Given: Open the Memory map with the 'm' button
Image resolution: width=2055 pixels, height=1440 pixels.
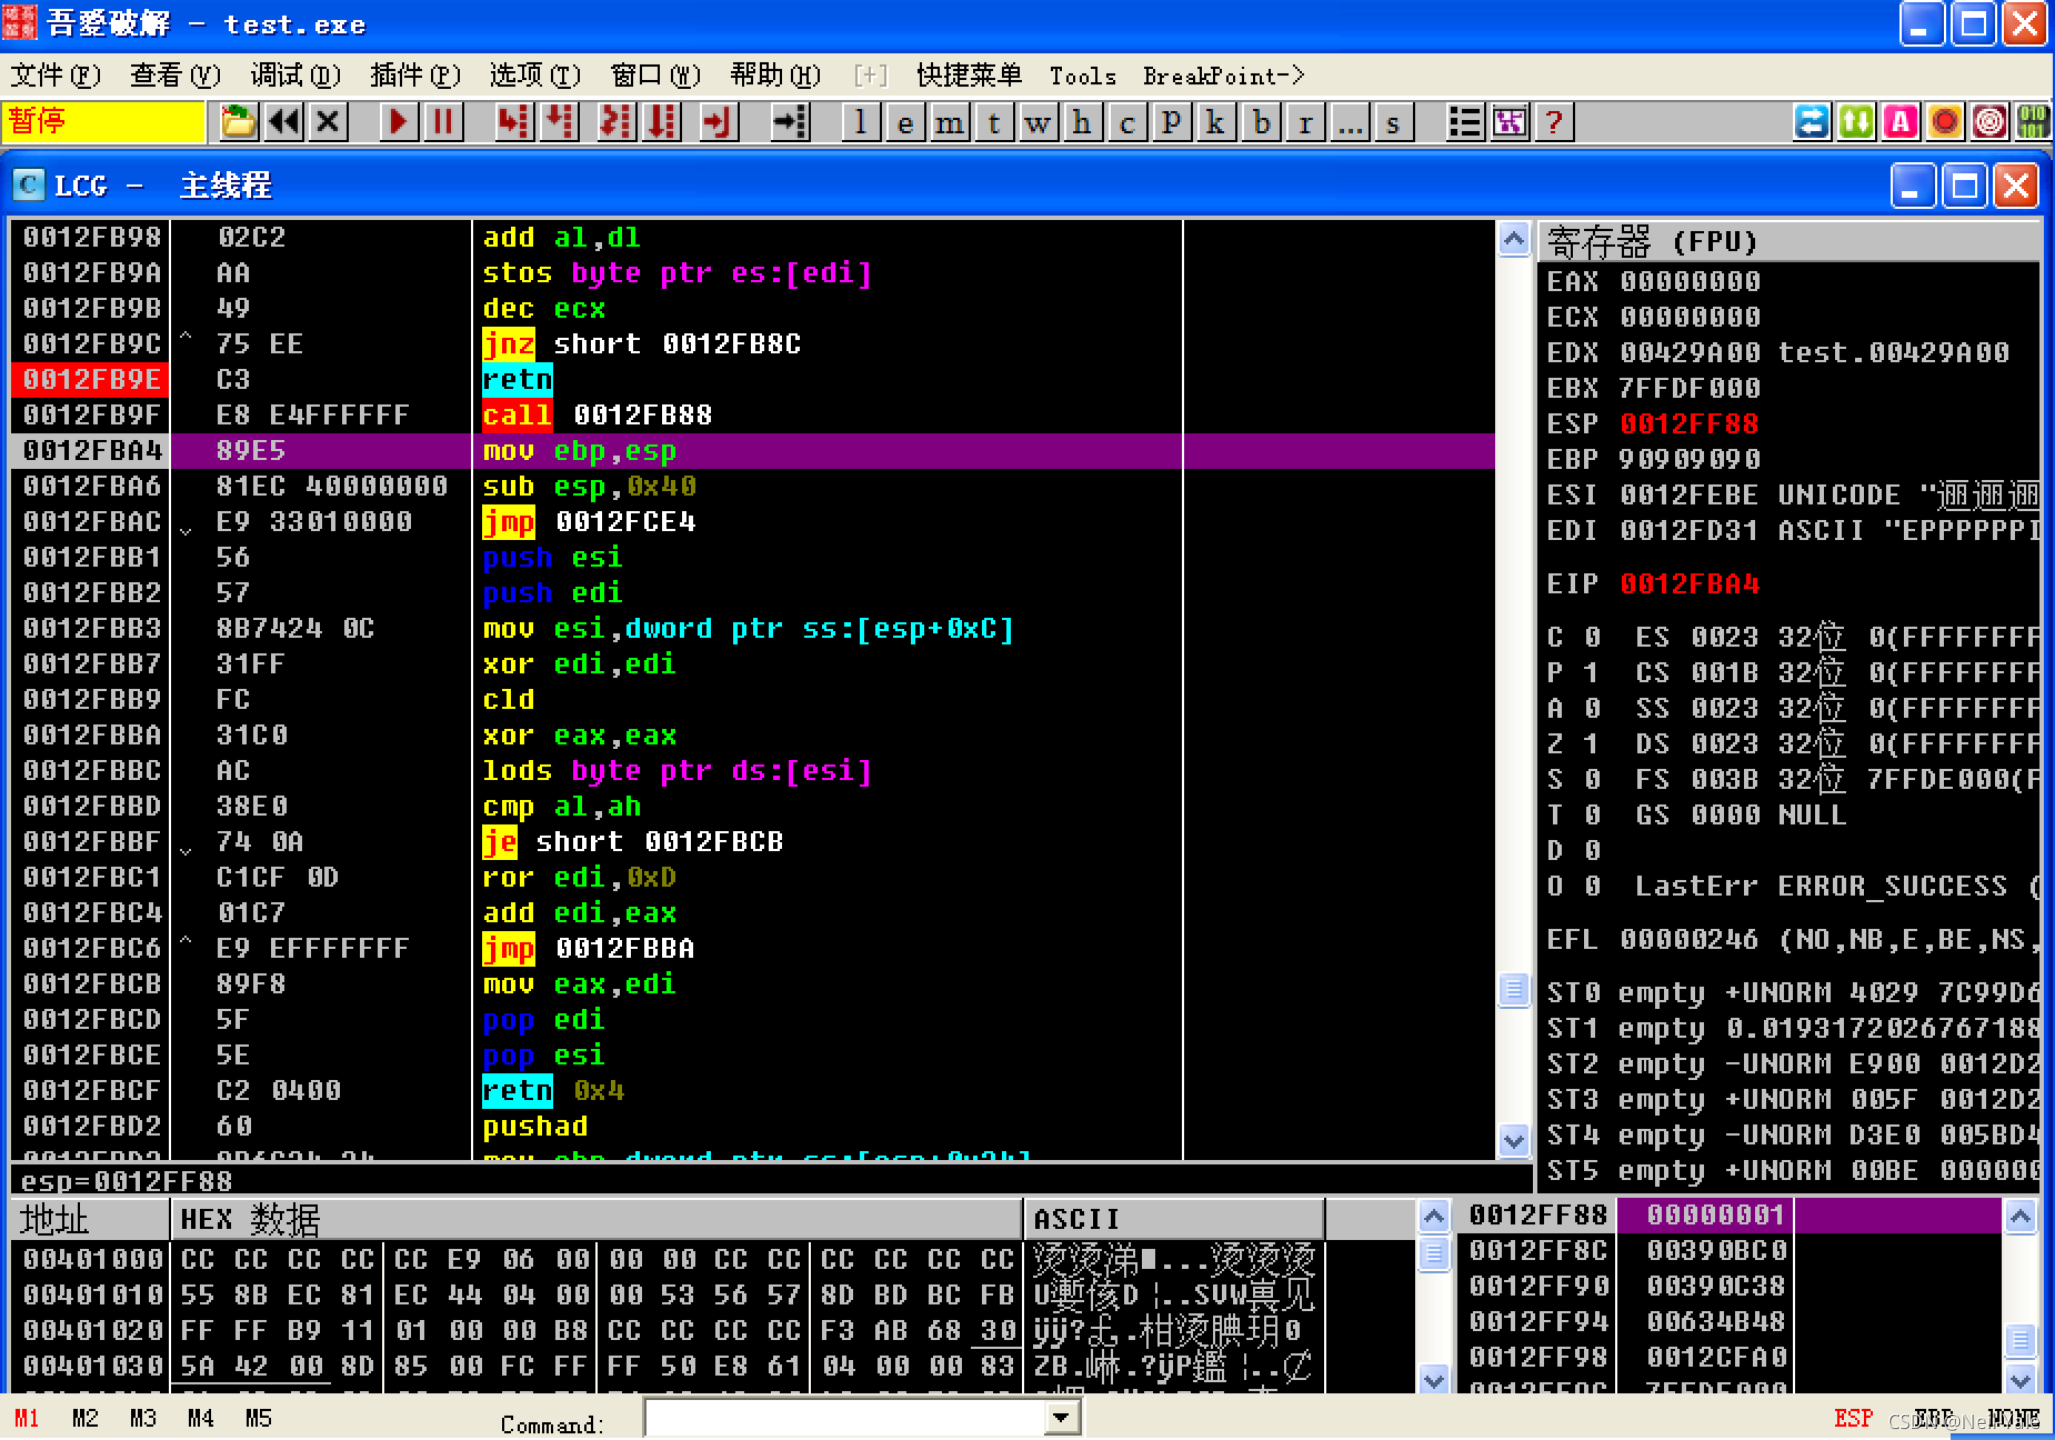Looking at the screenshot, I should pos(949,122).
